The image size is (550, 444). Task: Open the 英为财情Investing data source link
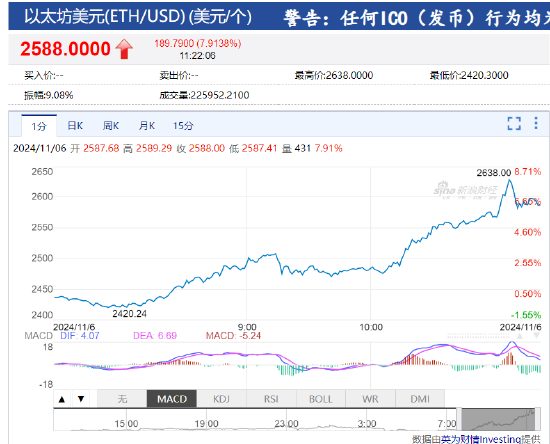[x=481, y=439]
